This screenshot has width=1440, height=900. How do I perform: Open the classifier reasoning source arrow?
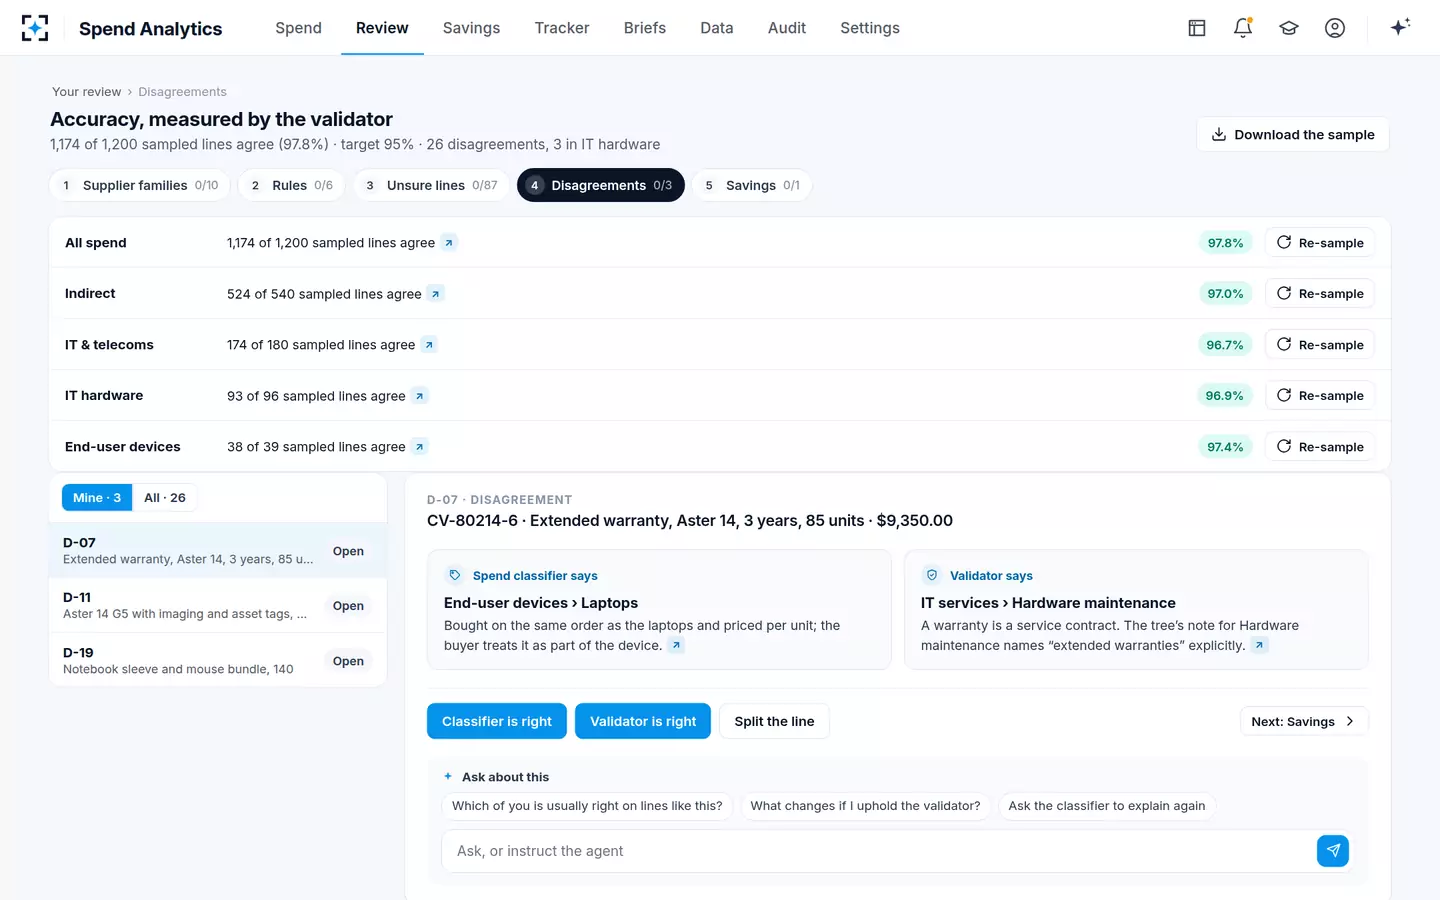(677, 646)
